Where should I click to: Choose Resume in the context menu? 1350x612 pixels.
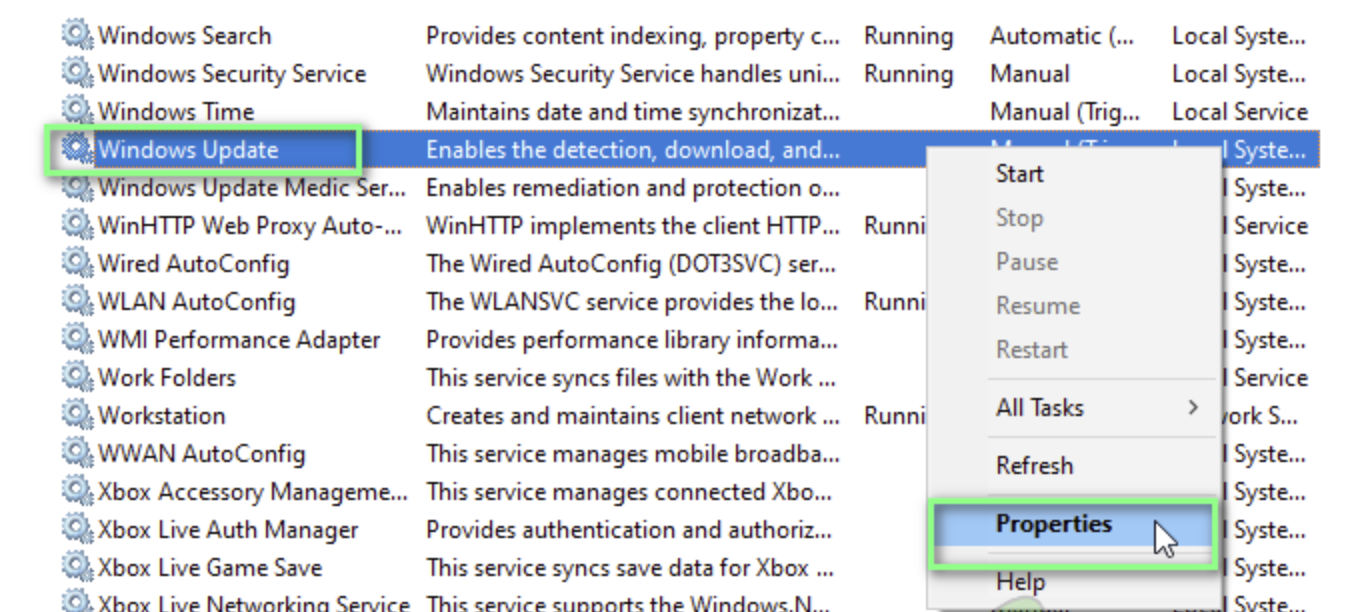(x=1037, y=306)
